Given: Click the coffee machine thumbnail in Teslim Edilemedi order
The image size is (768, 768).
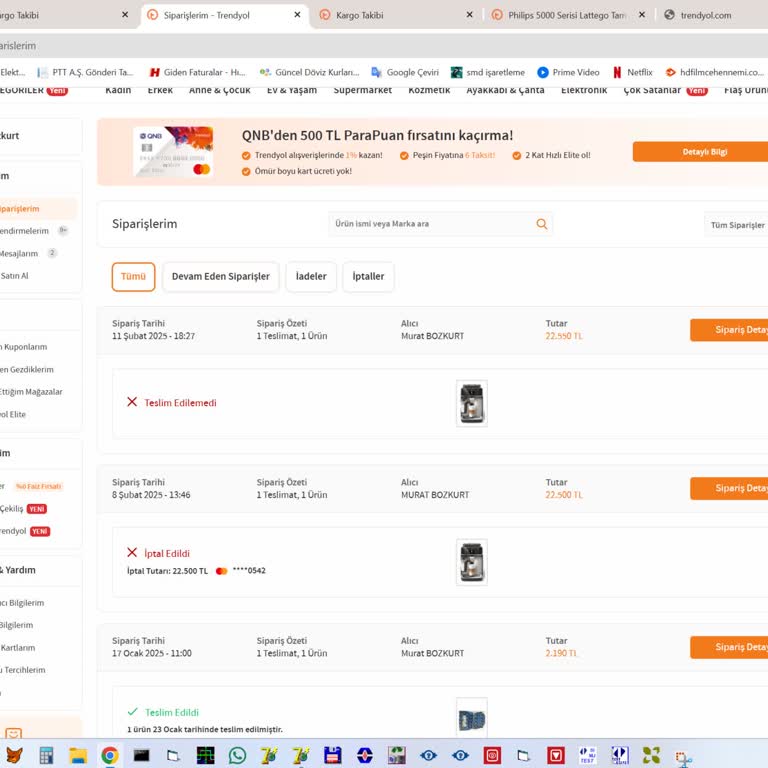Looking at the screenshot, I should [x=472, y=404].
